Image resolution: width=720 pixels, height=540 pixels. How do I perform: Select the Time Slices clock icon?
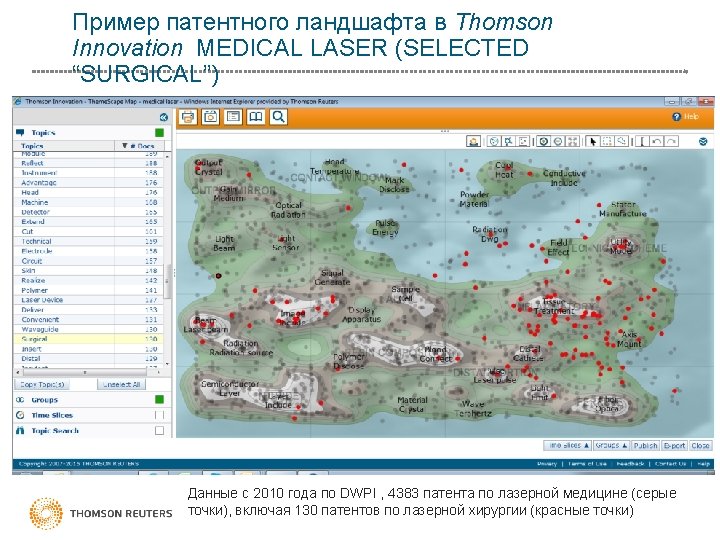coord(20,415)
